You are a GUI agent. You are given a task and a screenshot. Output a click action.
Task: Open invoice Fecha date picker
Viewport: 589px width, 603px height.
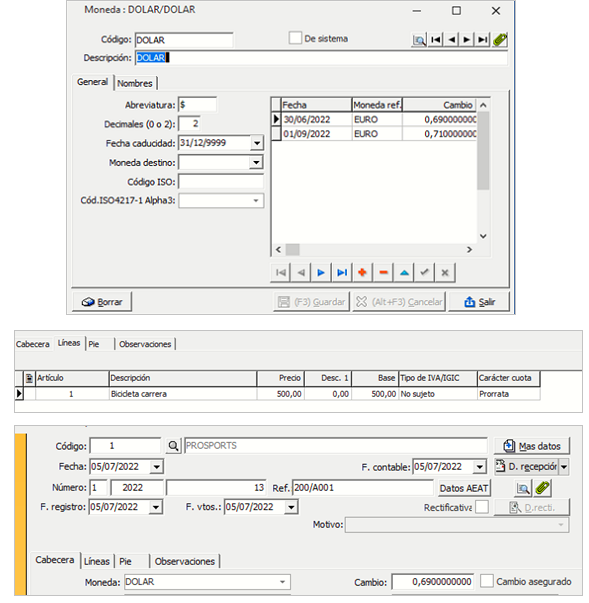point(156,467)
